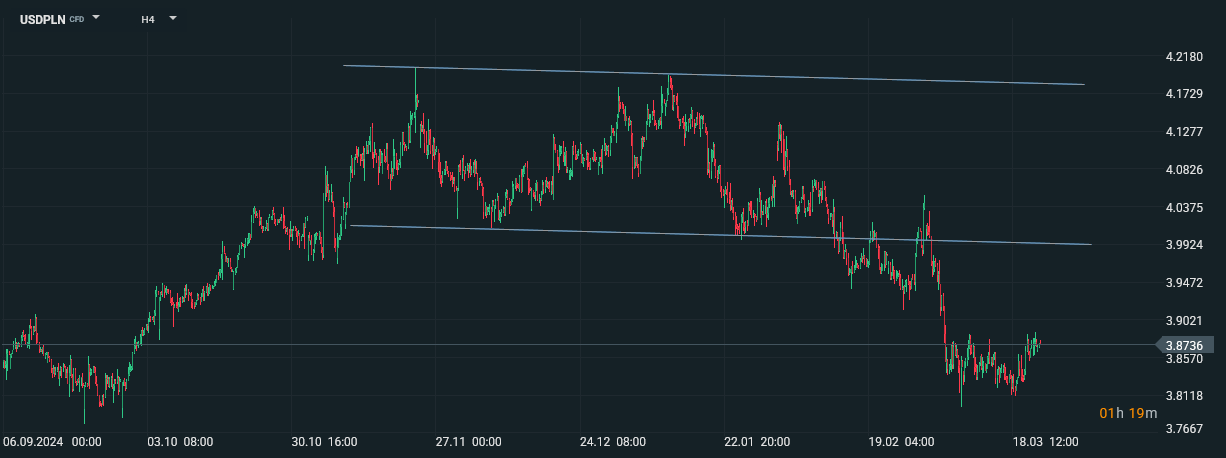Click the 3.9472 price axis label

tap(1184, 283)
